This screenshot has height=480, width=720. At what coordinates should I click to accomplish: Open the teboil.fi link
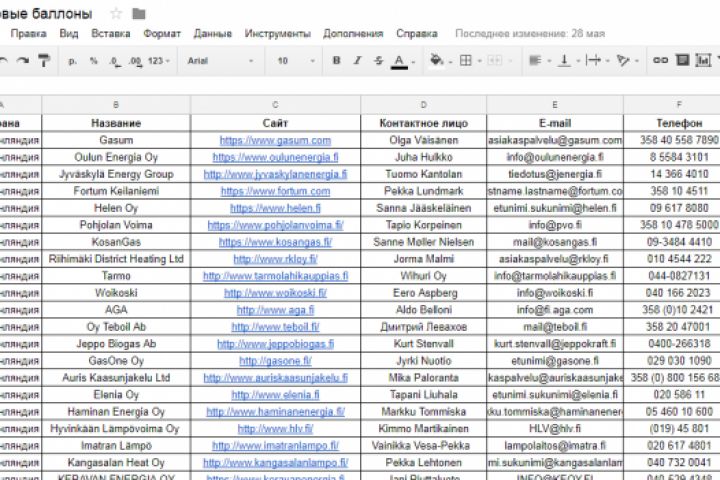[275, 327]
